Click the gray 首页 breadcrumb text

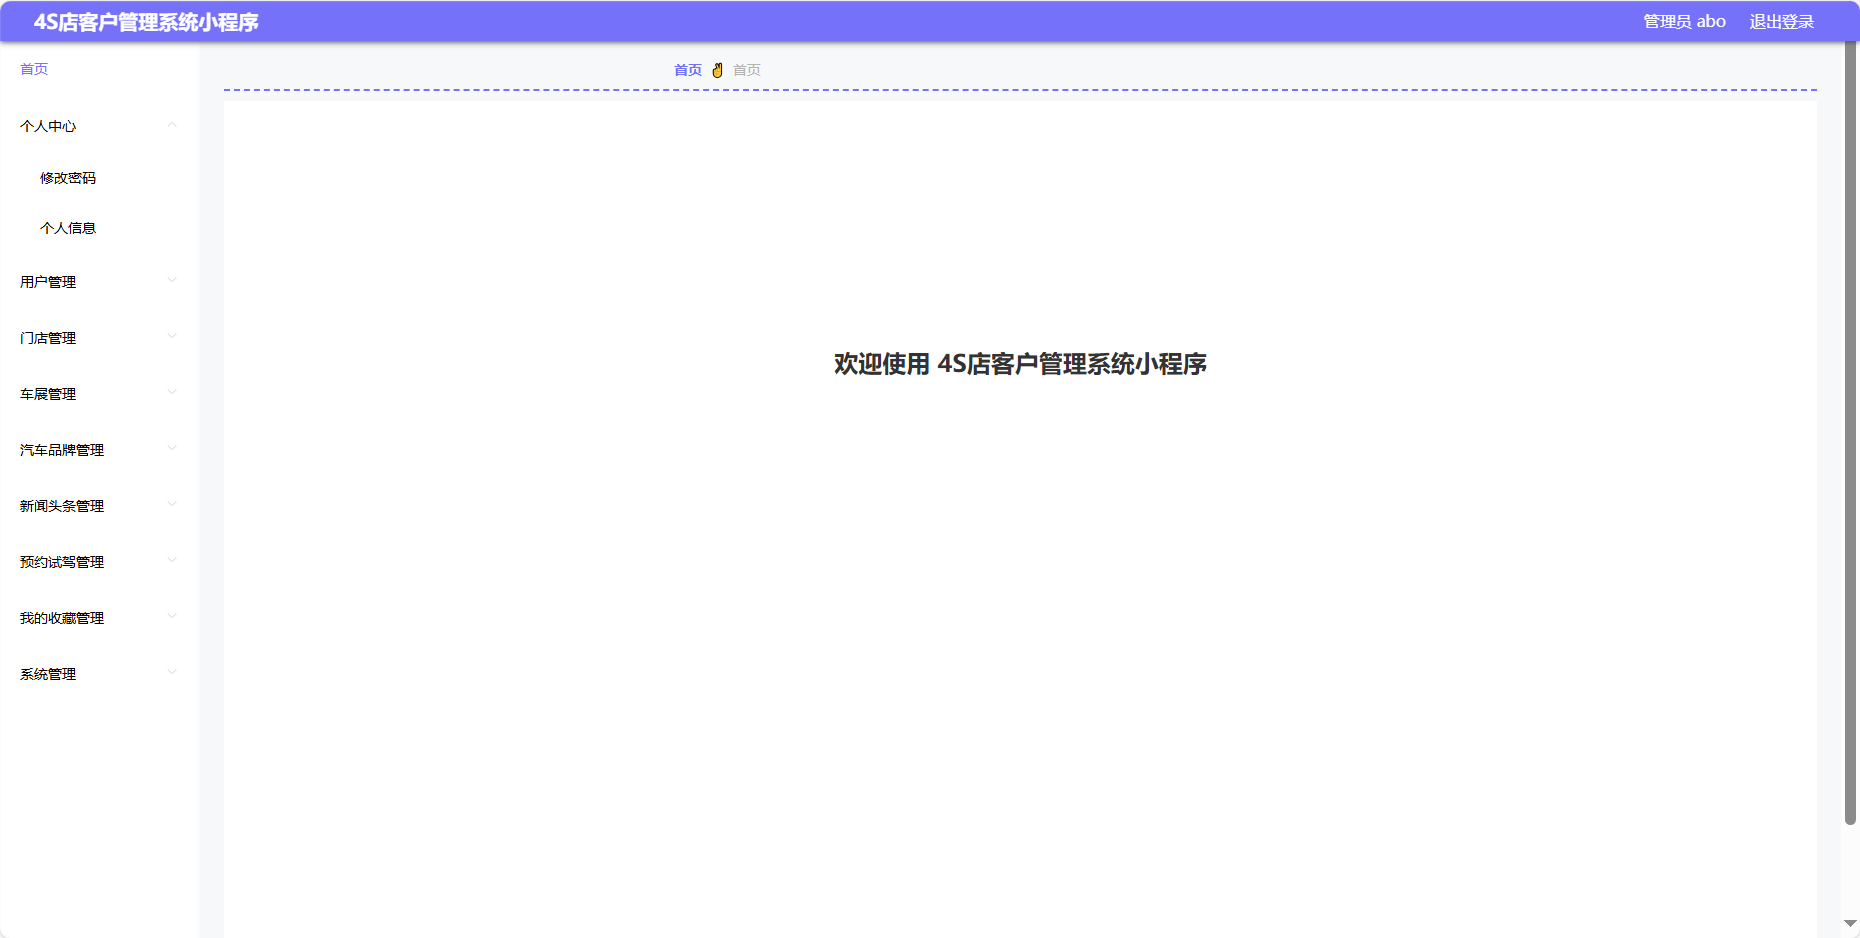point(747,70)
